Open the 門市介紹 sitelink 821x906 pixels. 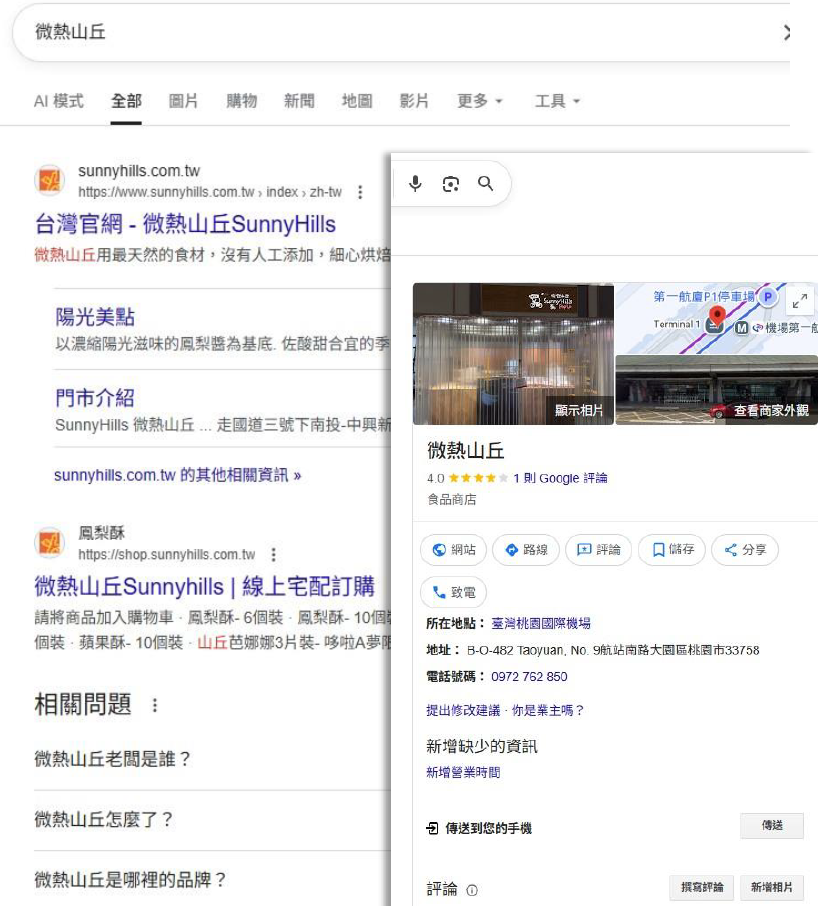(x=95, y=398)
